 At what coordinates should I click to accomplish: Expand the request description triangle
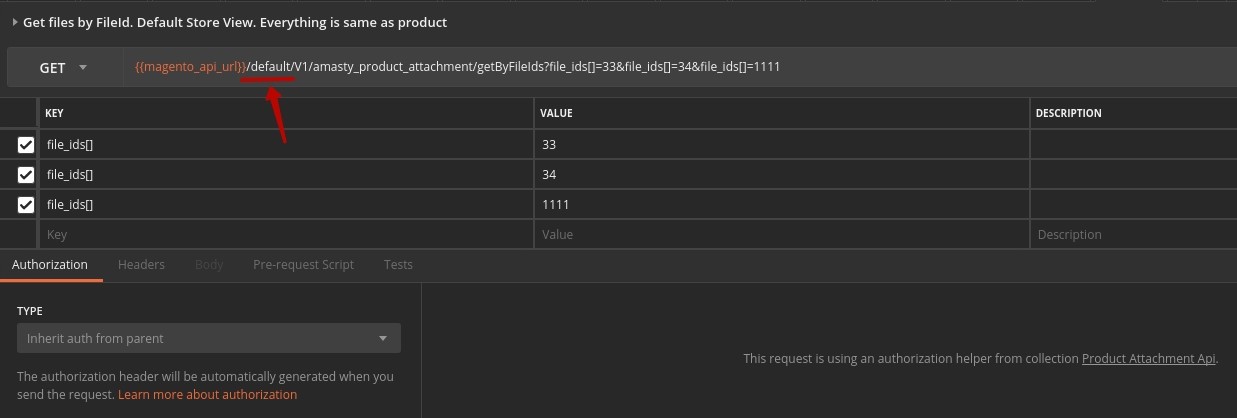15,22
